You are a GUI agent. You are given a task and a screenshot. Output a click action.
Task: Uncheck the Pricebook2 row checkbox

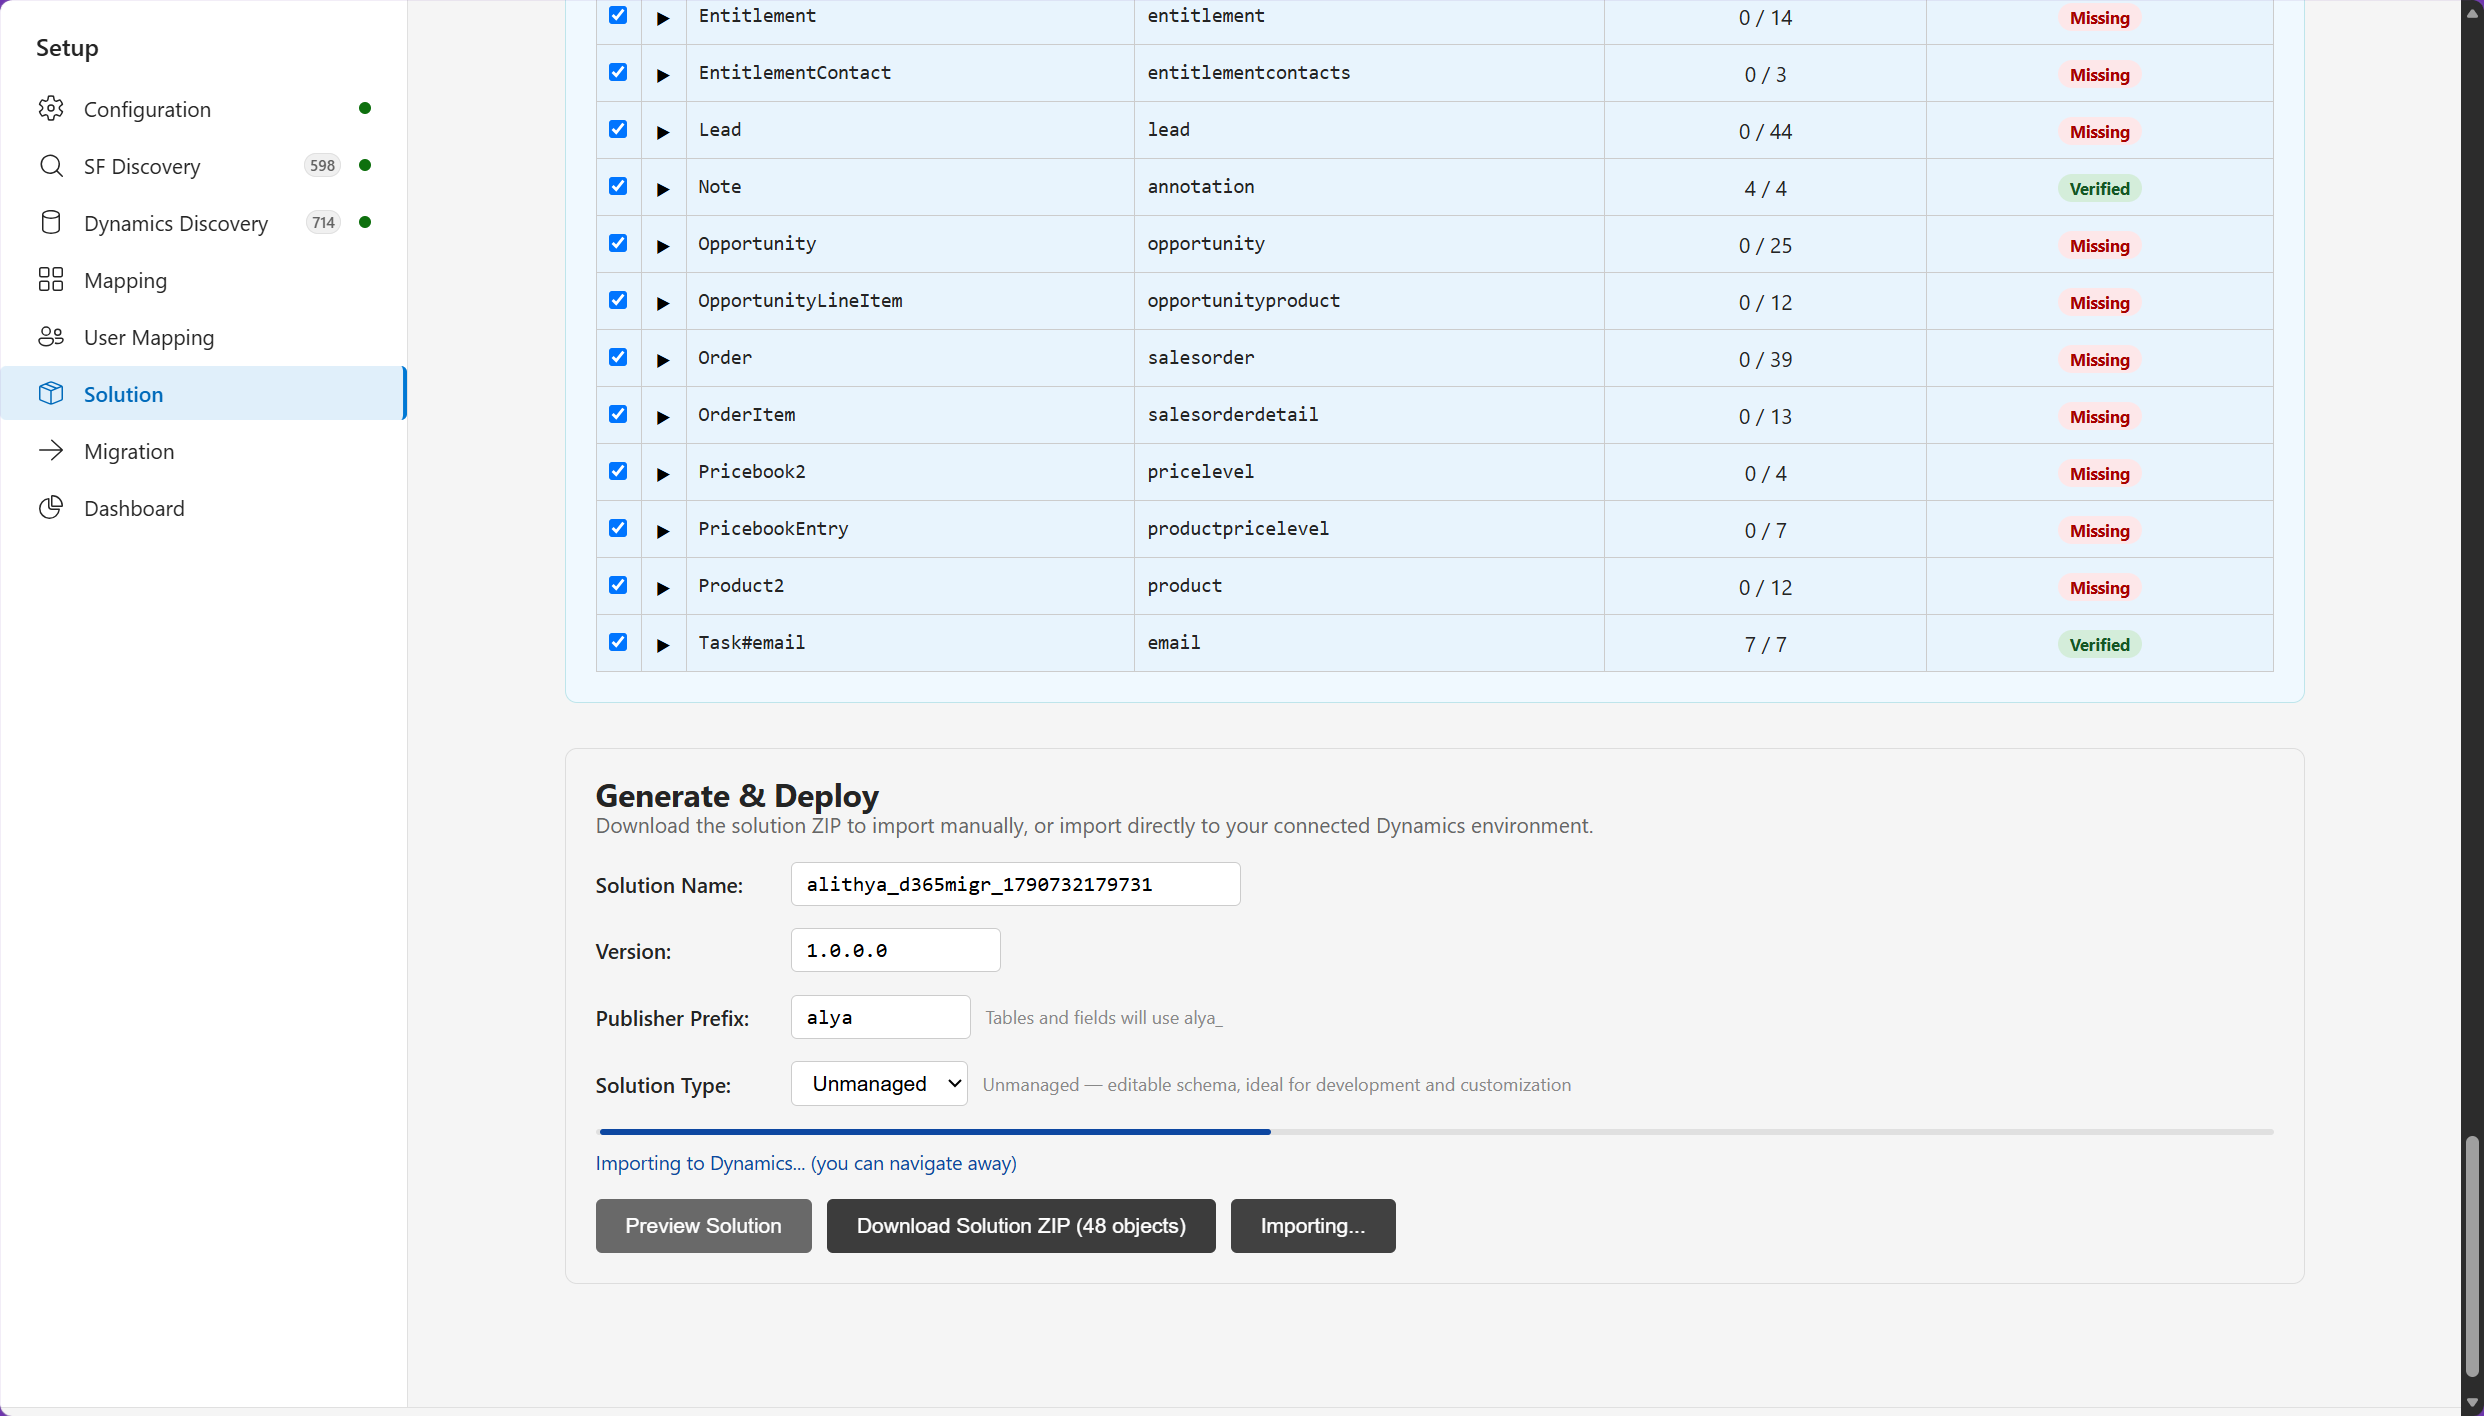click(618, 471)
